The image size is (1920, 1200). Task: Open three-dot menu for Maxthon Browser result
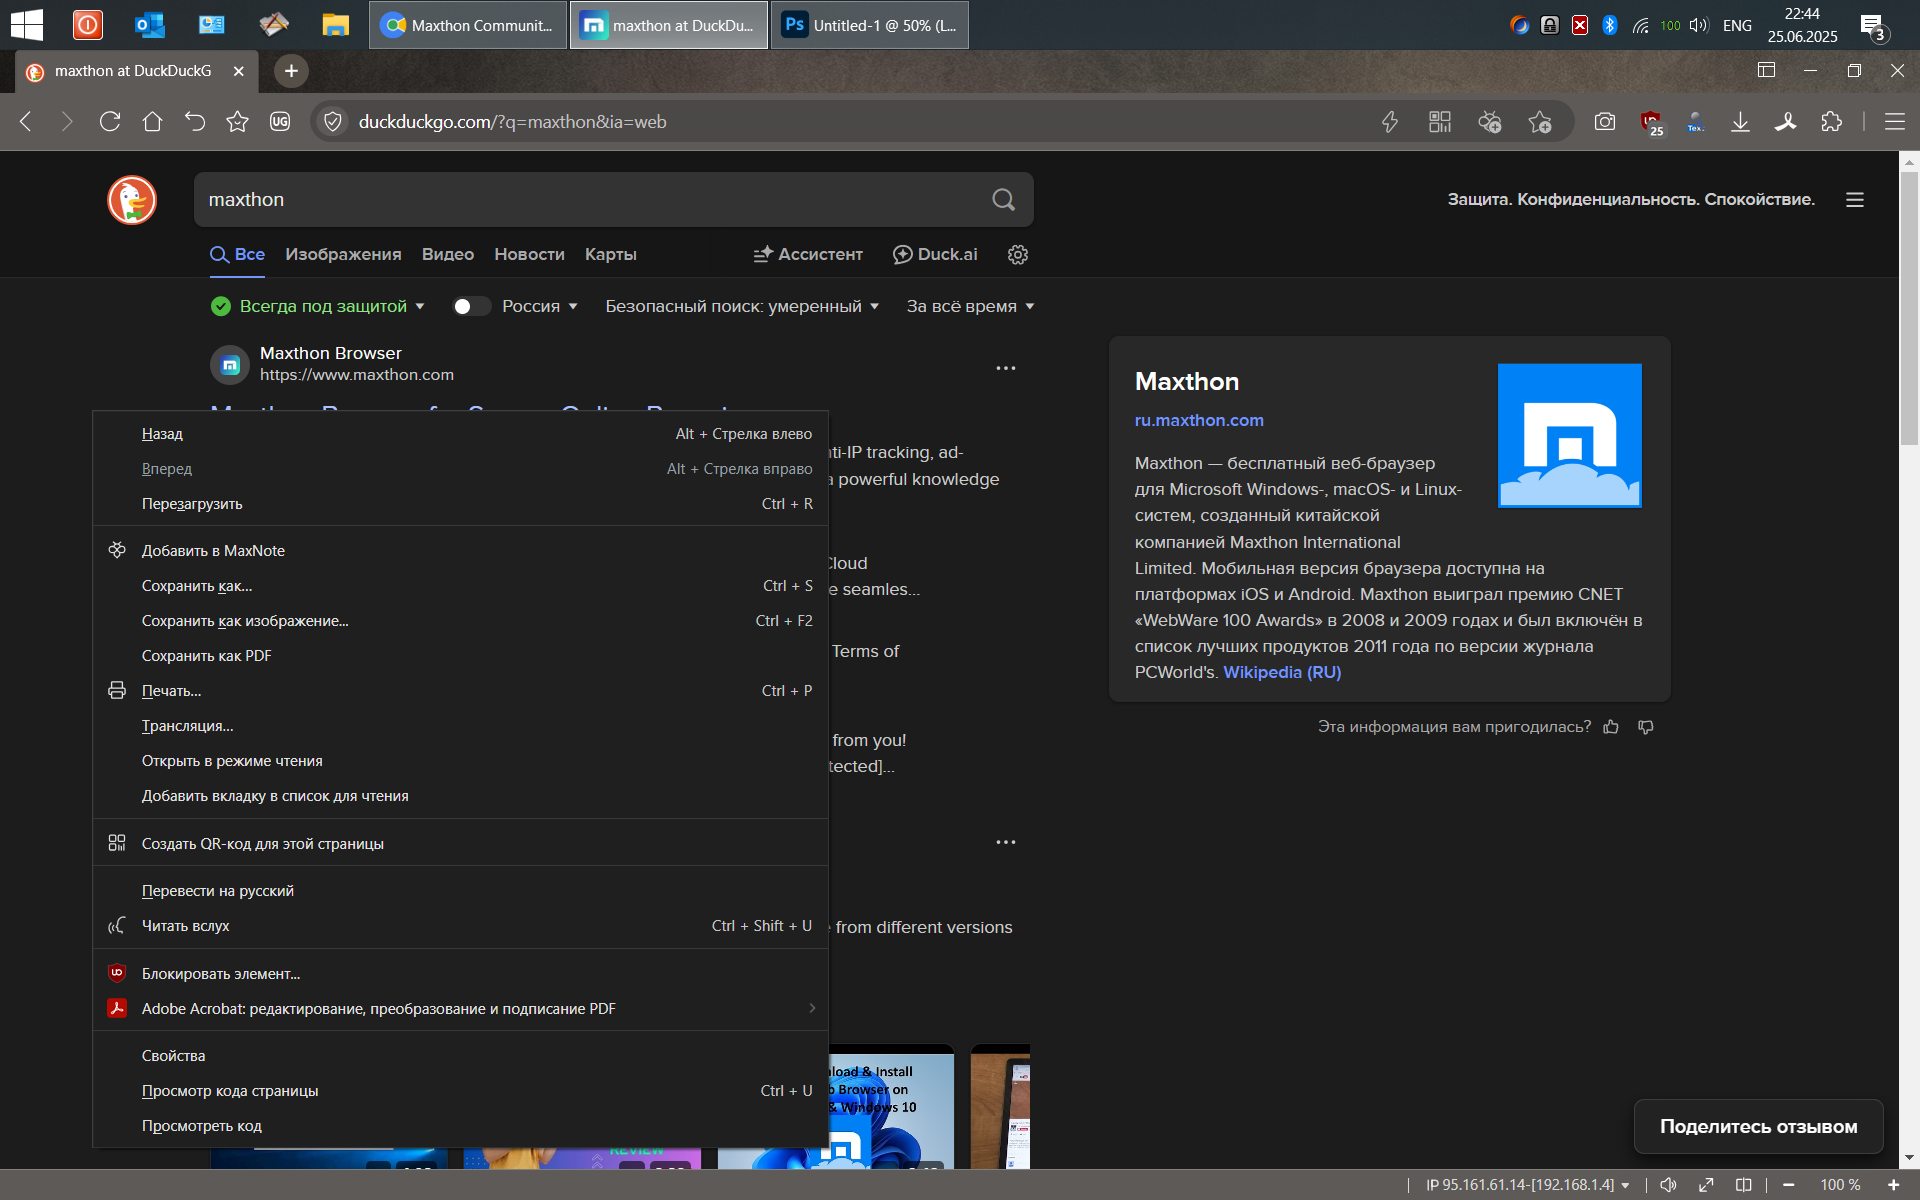click(1006, 368)
